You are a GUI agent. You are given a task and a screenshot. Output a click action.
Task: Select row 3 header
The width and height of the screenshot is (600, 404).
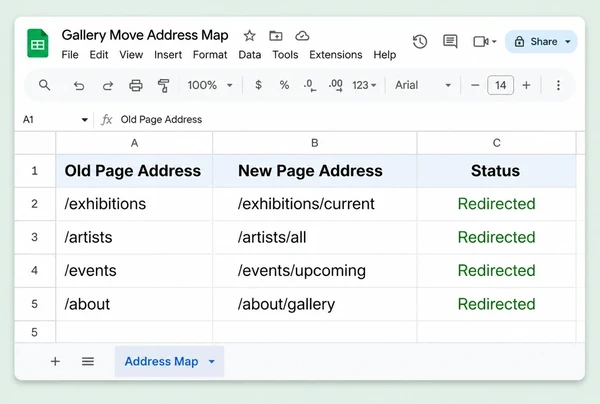[35, 237]
